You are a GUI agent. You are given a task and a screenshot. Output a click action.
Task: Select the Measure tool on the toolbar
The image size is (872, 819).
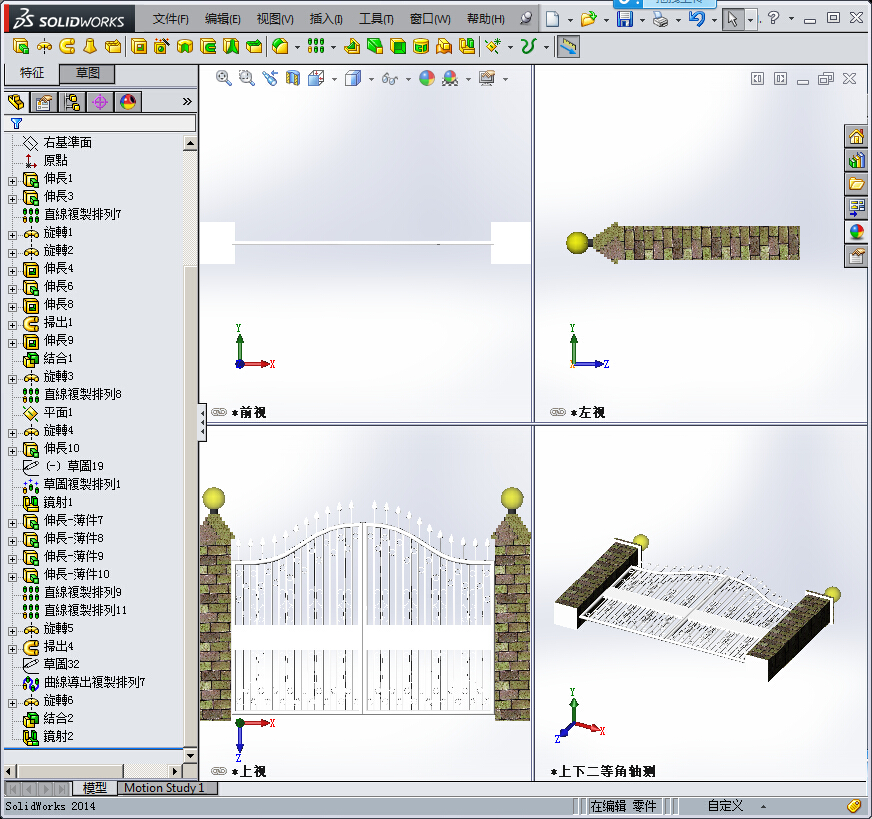pyautogui.click(x=567, y=46)
